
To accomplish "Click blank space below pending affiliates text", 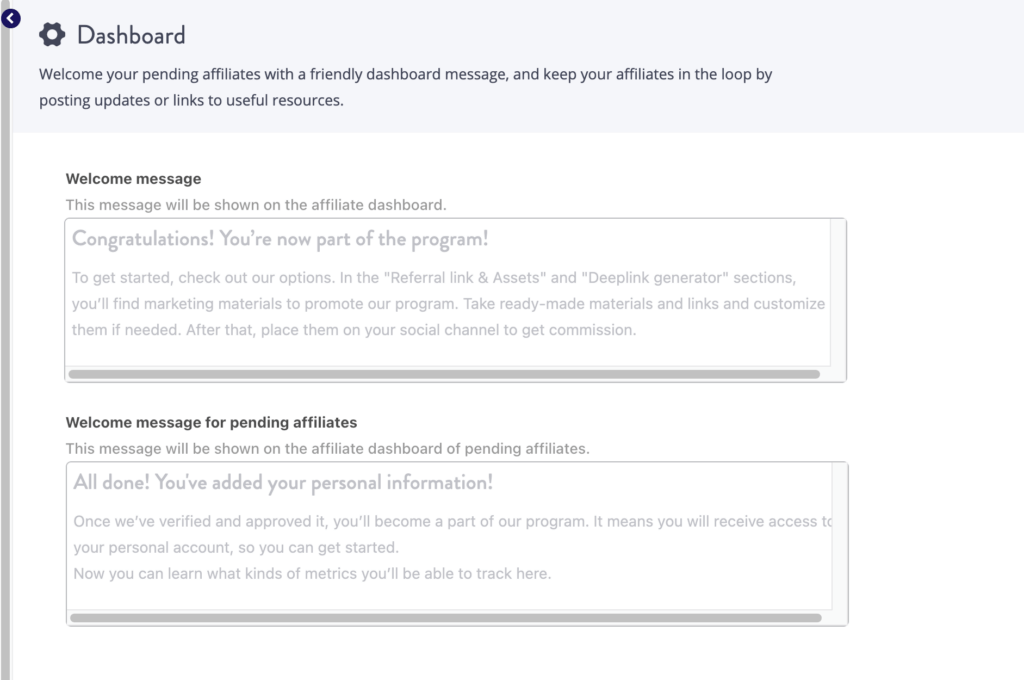I will pos(448,597).
